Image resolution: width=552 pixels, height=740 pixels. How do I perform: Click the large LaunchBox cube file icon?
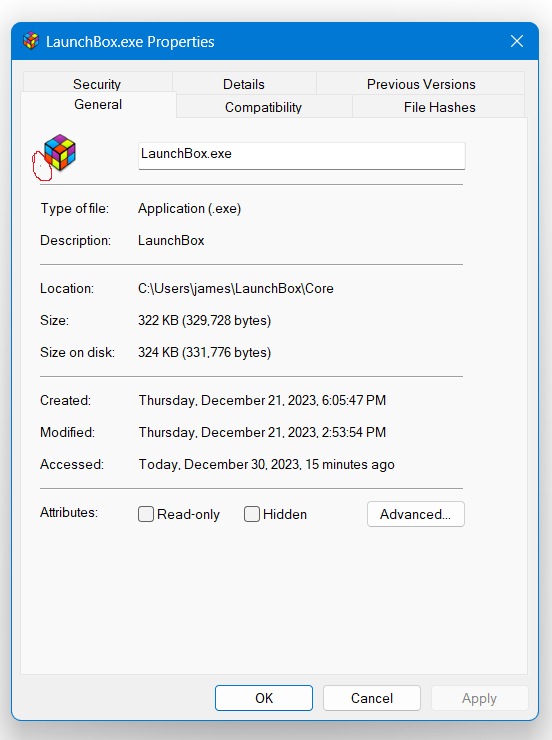point(60,152)
